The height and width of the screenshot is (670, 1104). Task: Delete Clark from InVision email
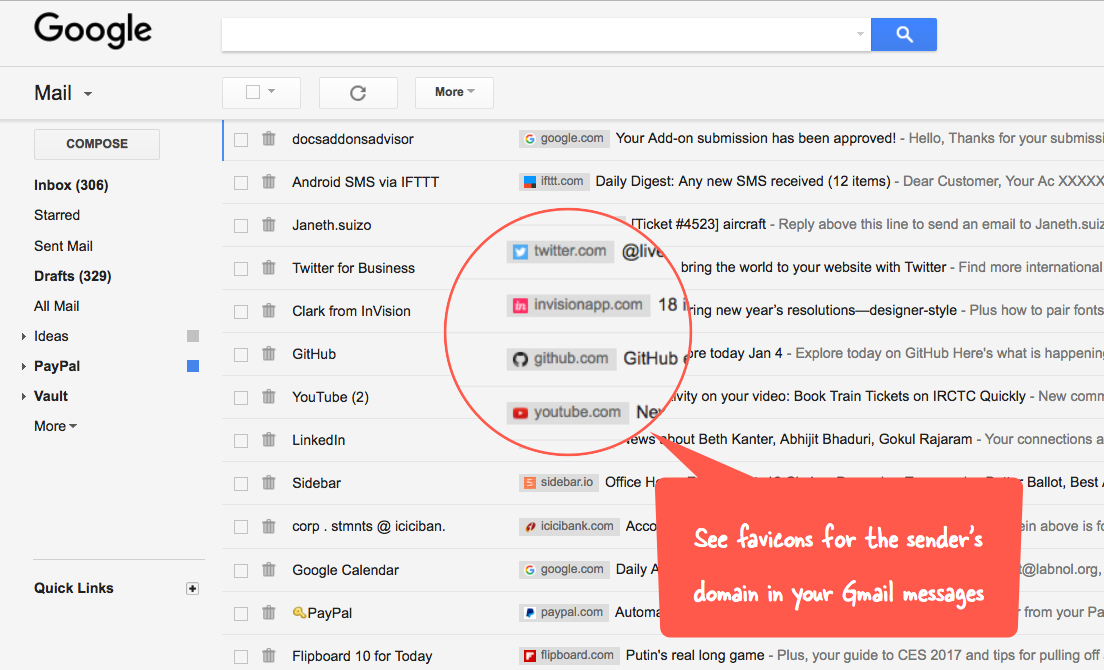coord(269,310)
